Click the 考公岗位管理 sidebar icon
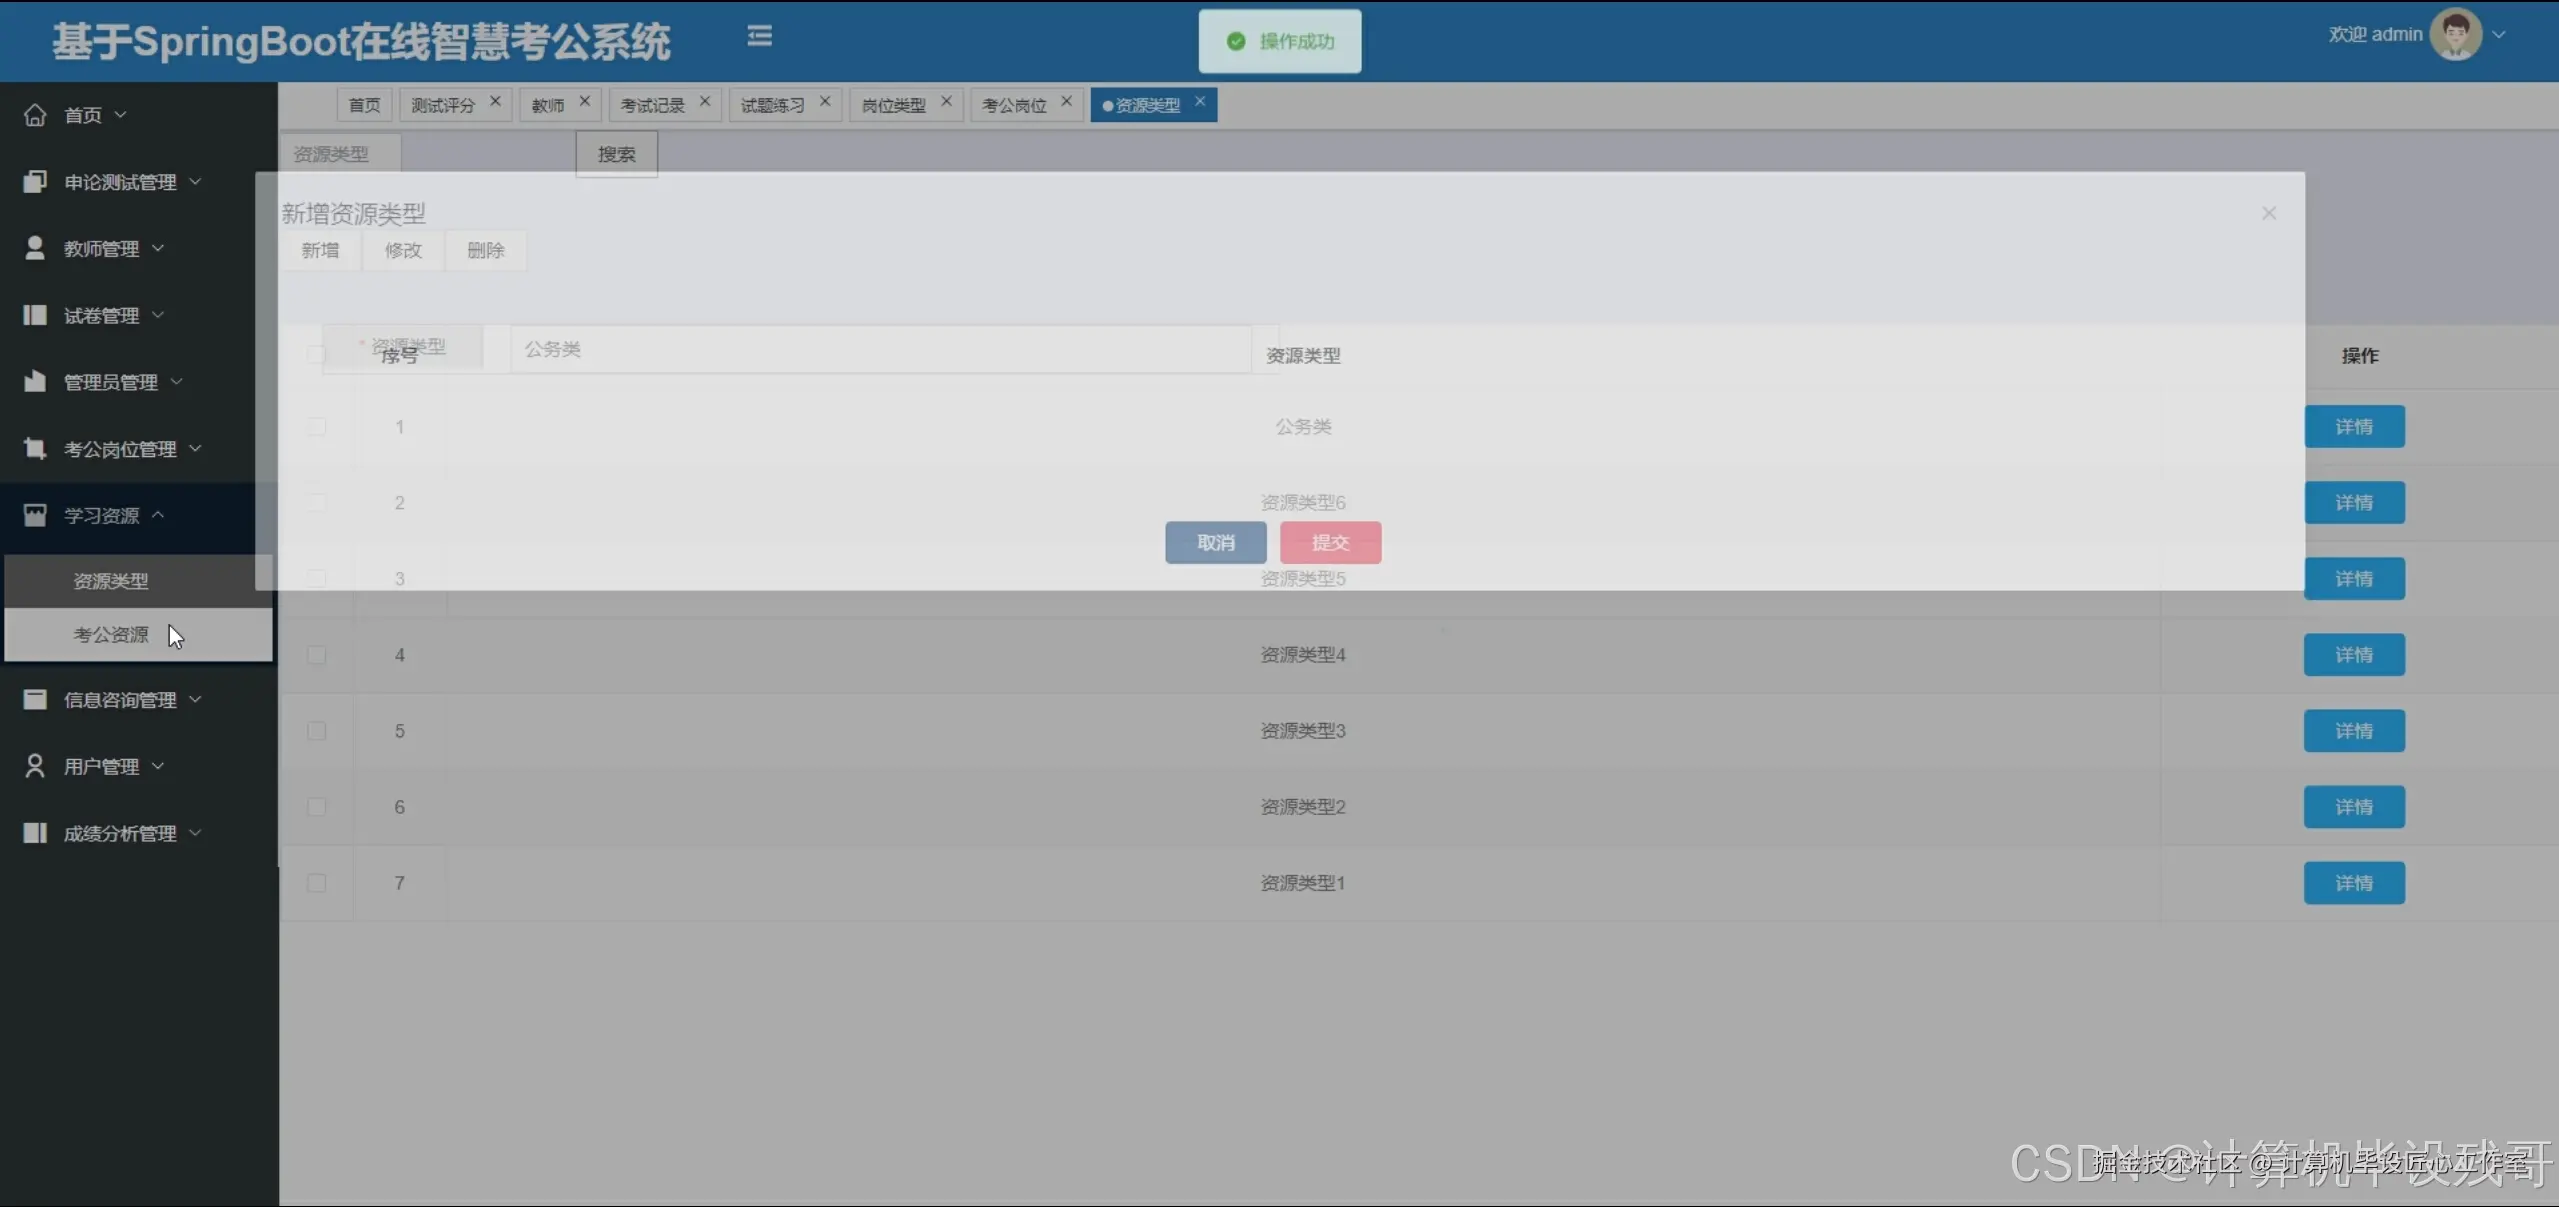2559x1207 pixels. [35, 449]
